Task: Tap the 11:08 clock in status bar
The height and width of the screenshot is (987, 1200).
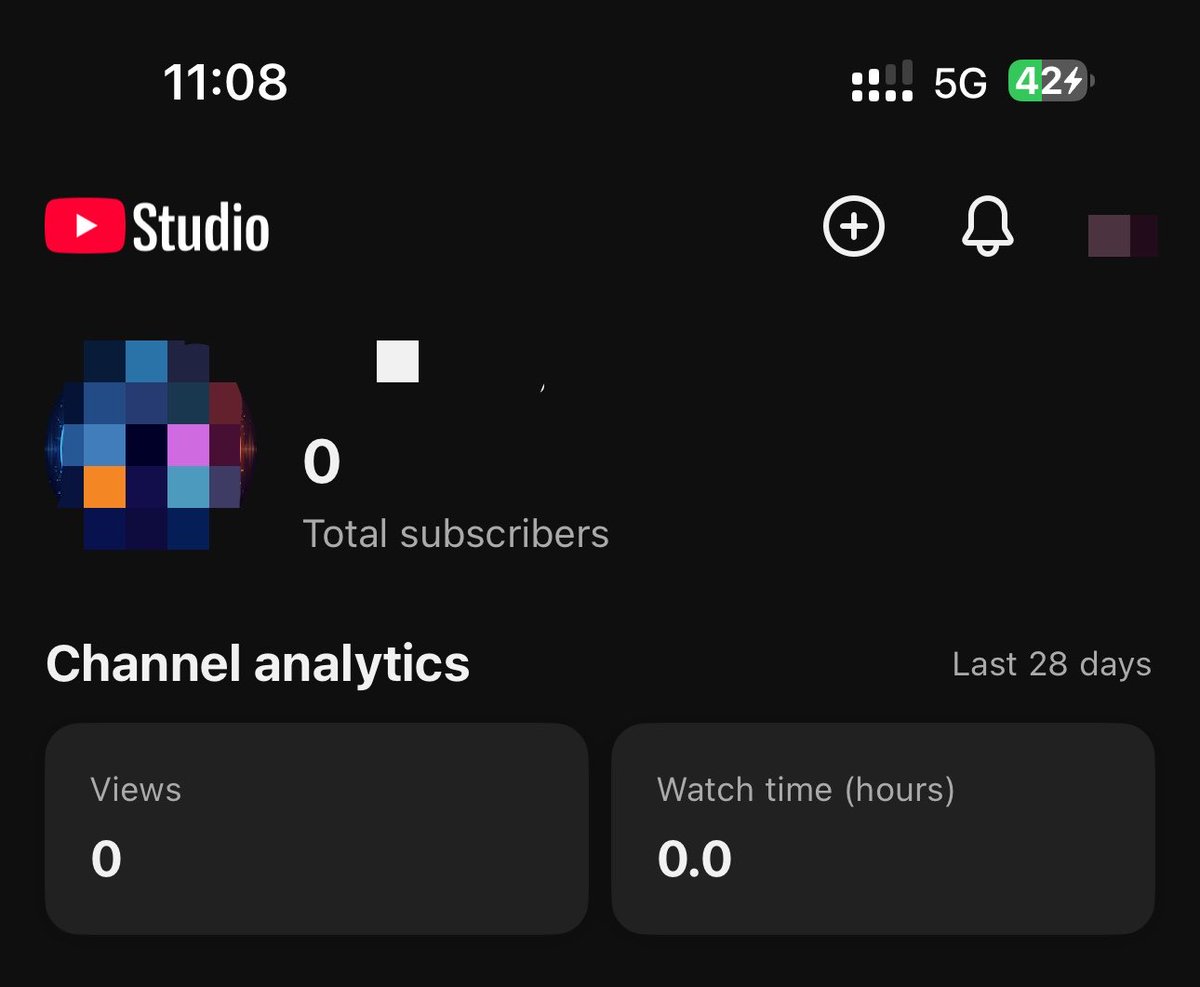Action: [x=225, y=82]
